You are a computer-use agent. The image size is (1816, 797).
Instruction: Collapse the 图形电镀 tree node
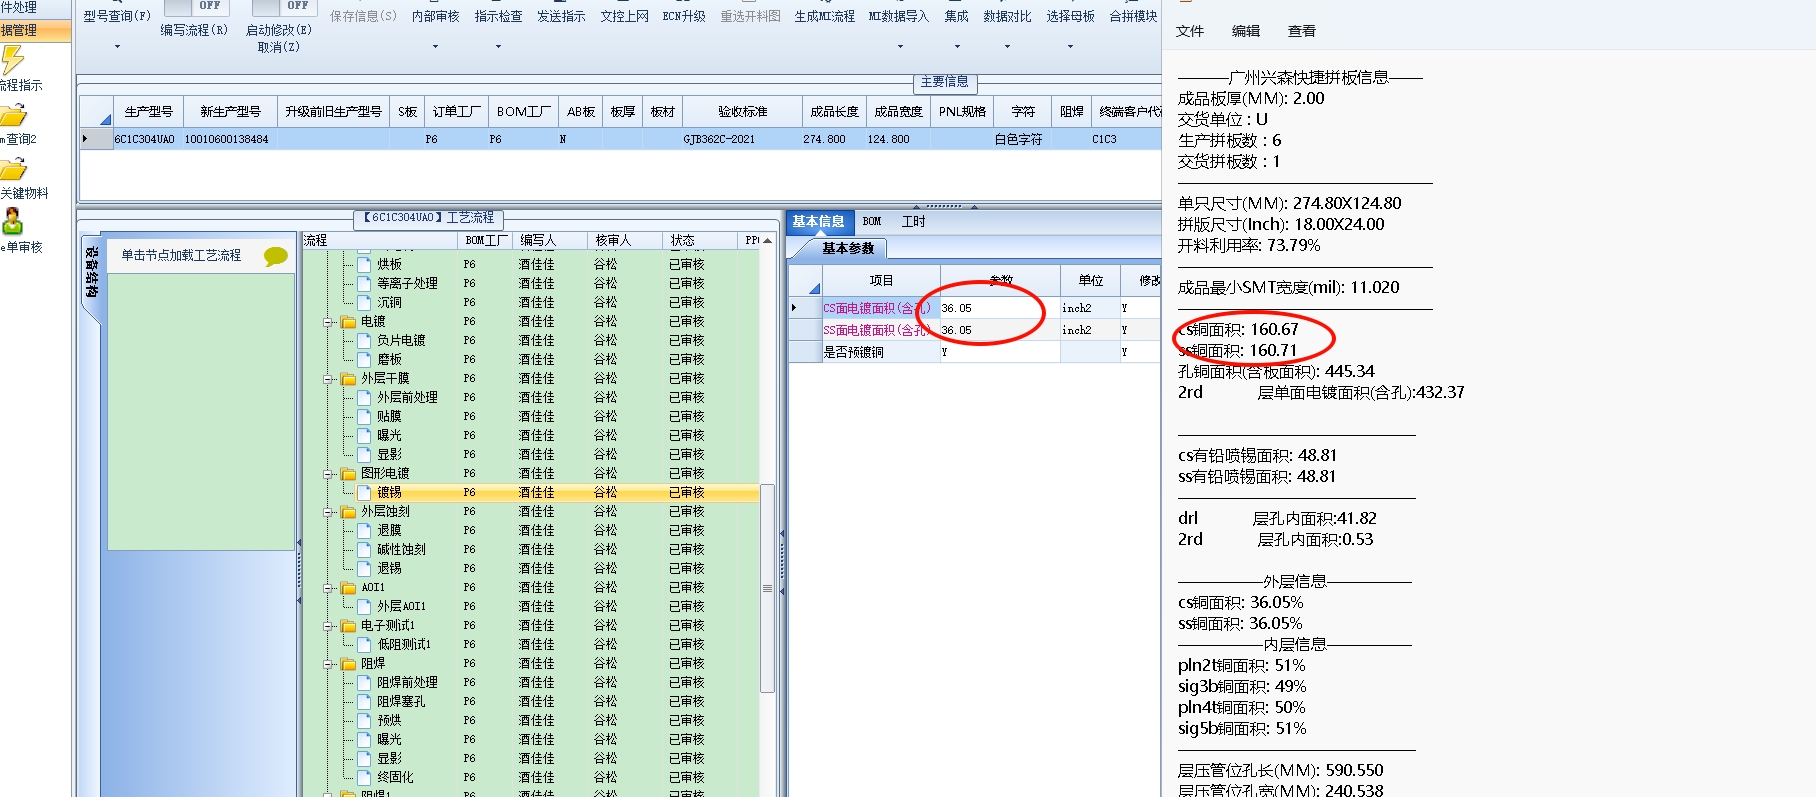328,474
